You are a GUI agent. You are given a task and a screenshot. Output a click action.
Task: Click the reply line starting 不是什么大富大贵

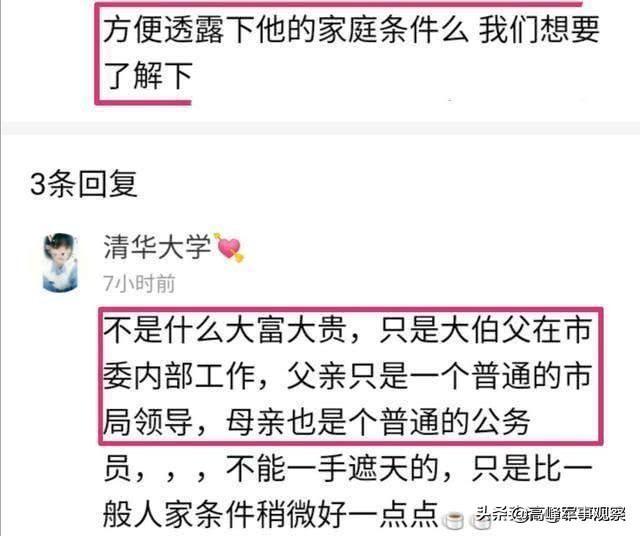pos(347,330)
